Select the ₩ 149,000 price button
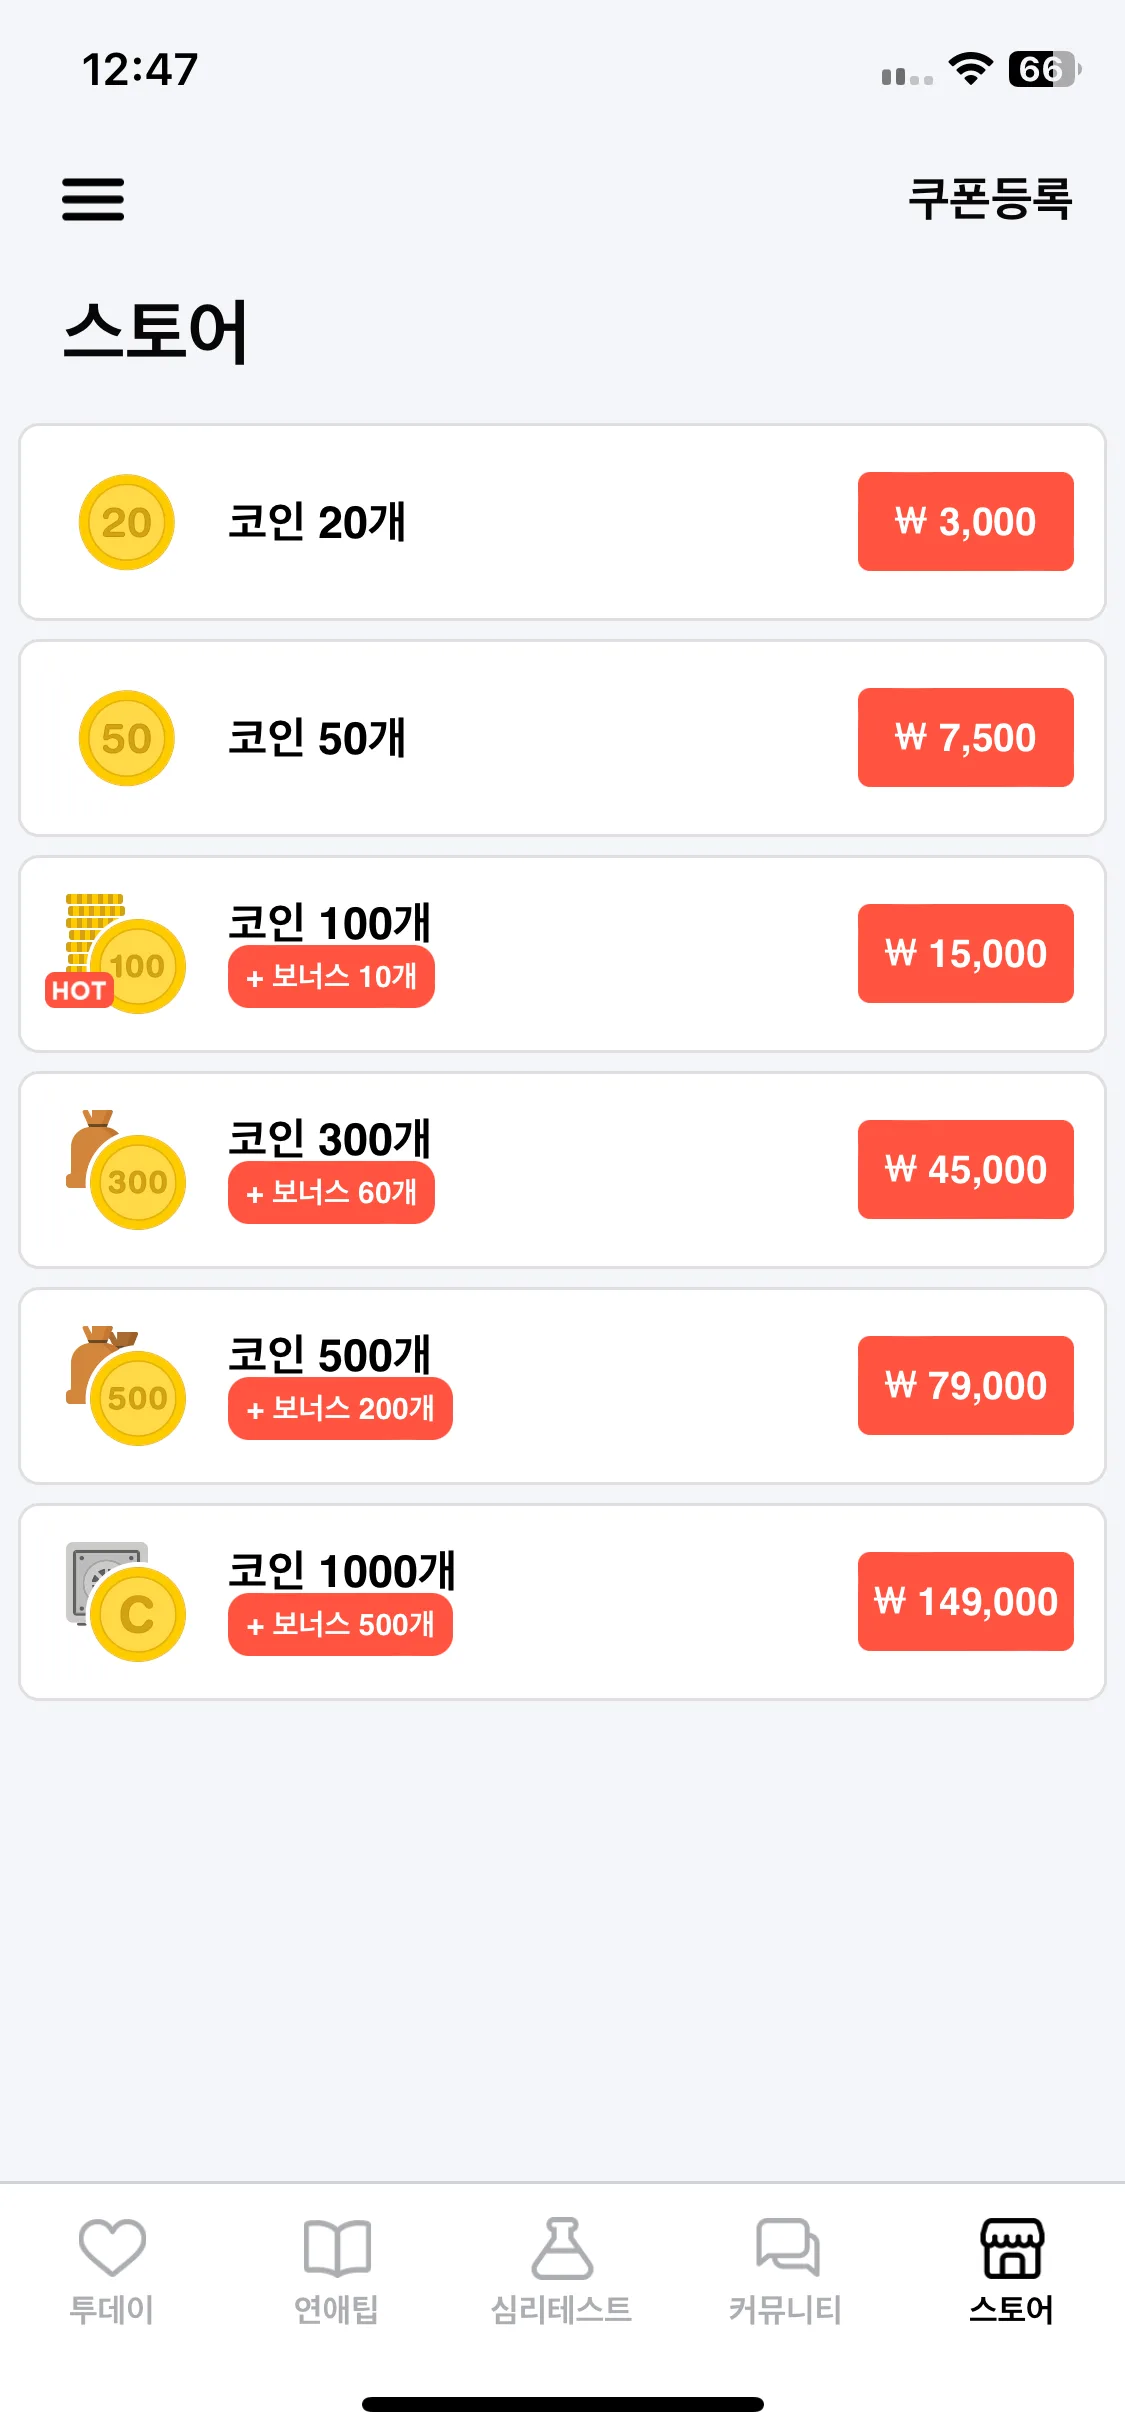1125x2436 pixels. point(965,1602)
